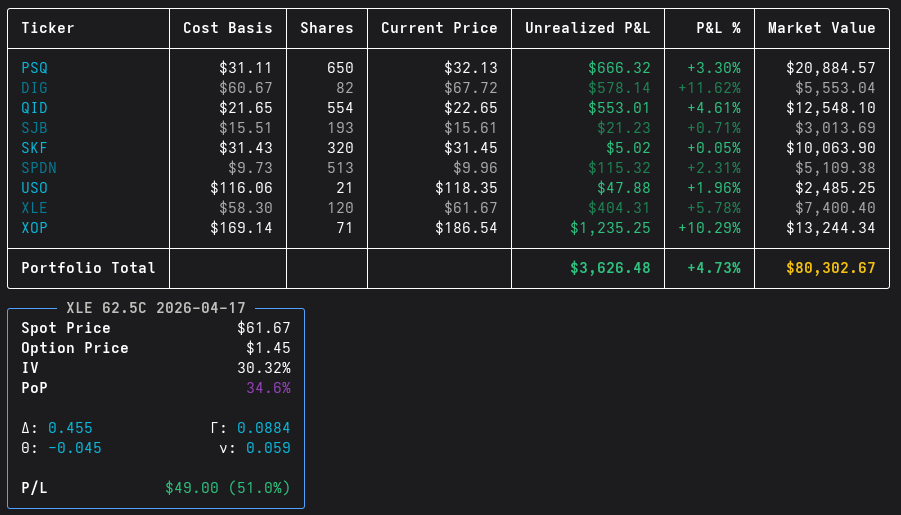Click the XLE 62.5C 2026-04-17 option title

coord(156,308)
